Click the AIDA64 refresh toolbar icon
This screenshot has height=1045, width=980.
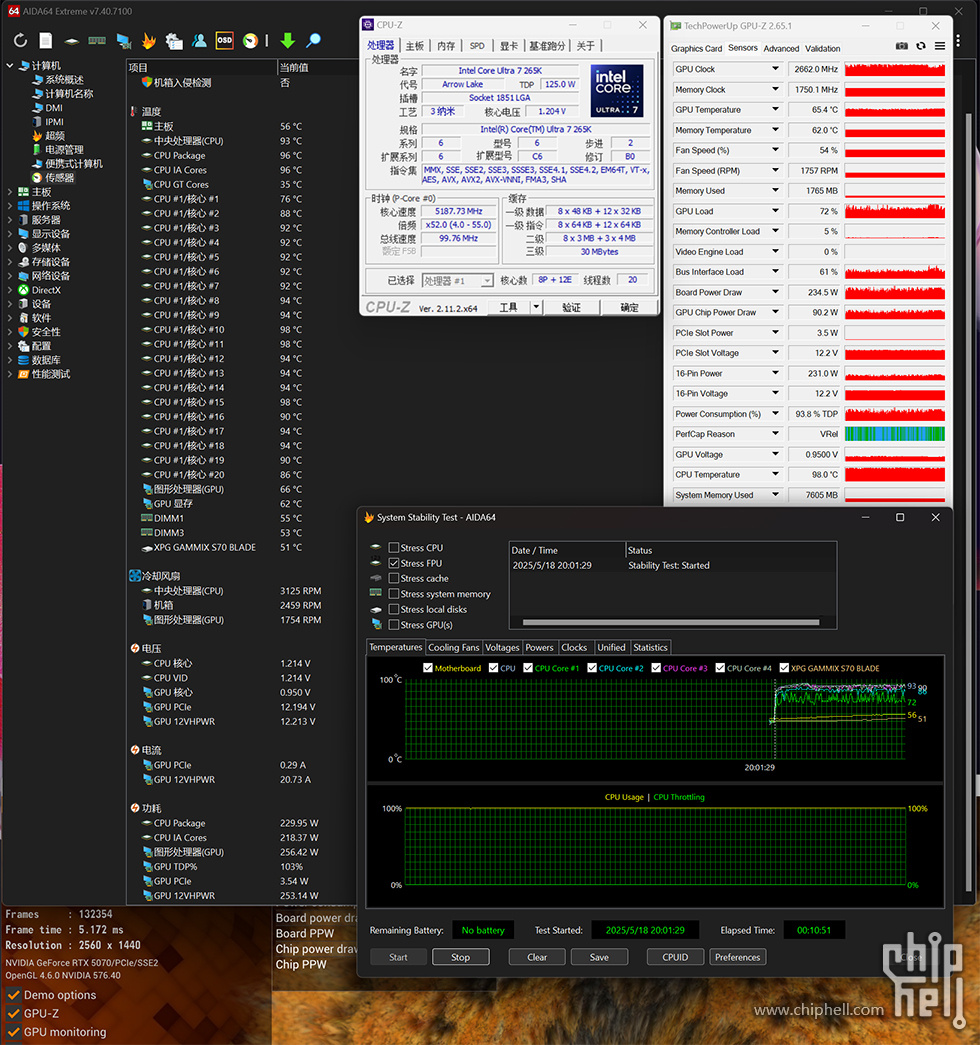click(x=21, y=41)
